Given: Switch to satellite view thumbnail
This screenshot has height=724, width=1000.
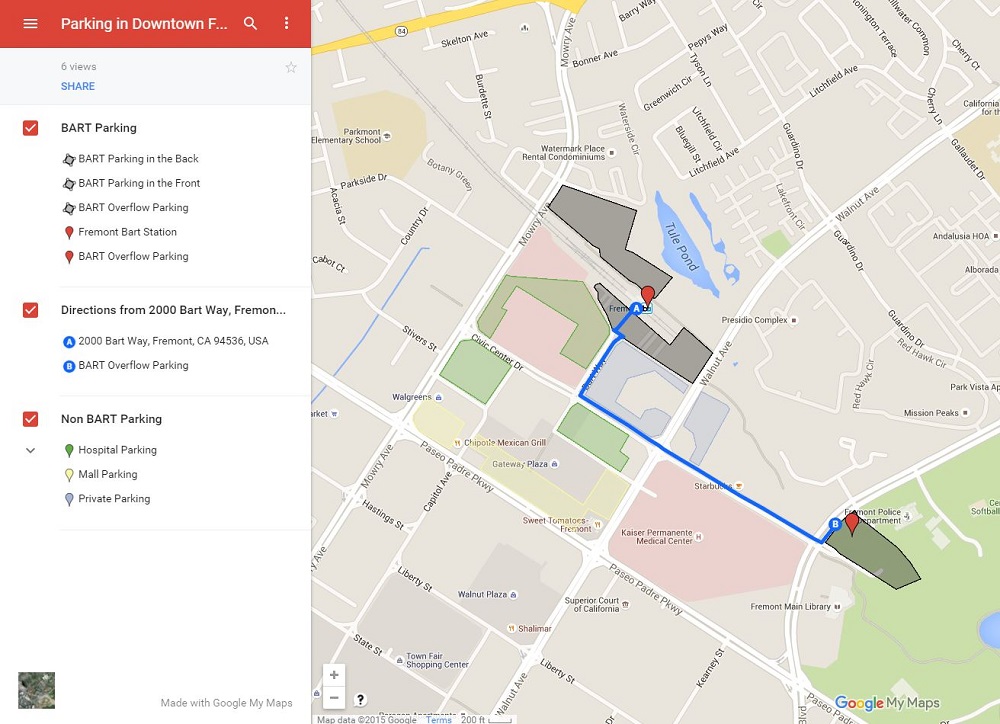Looking at the screenshot, I should [x=36, y=690].
